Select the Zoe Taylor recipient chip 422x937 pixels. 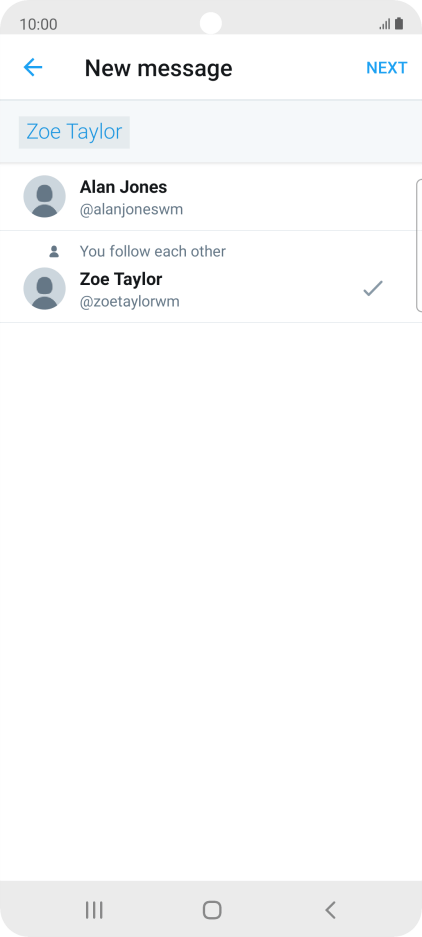pos(74,132)
